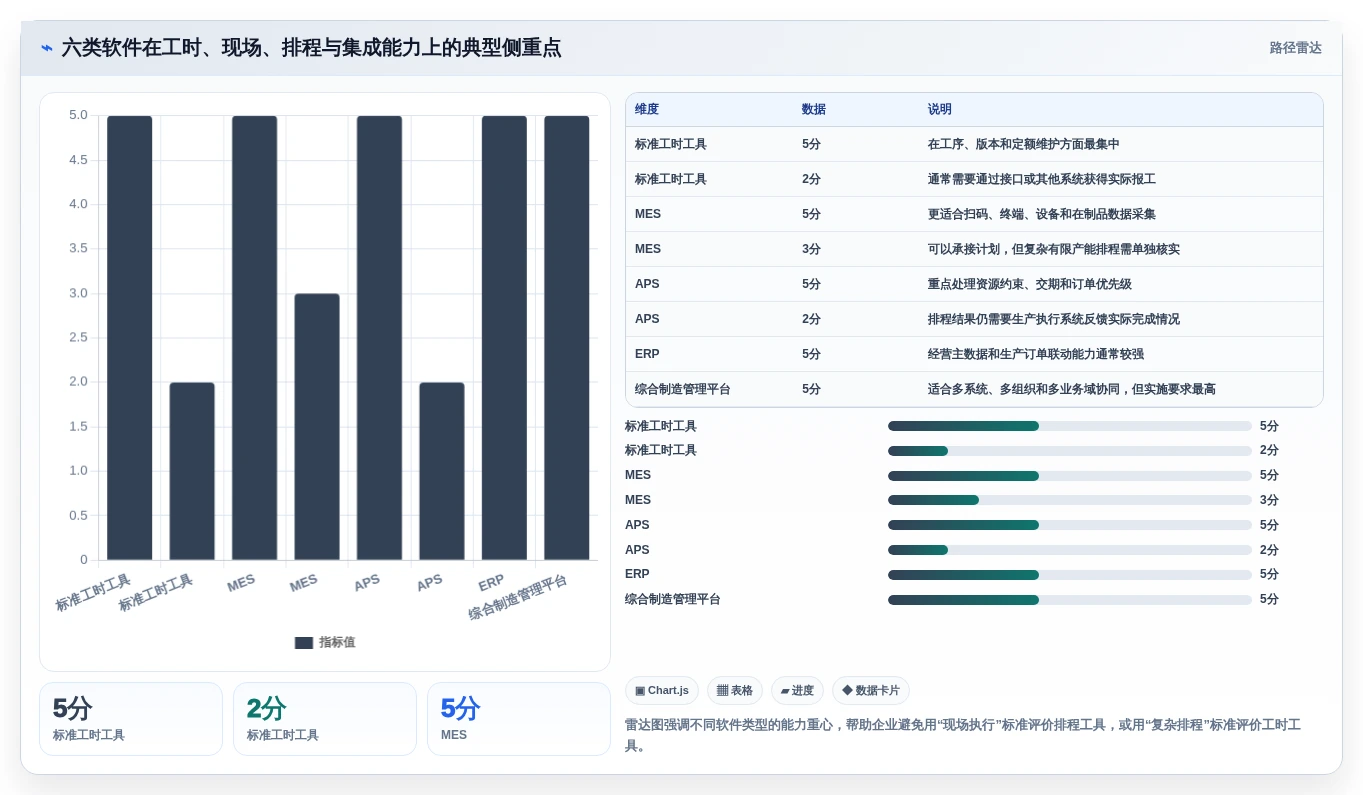Click the progress bar for MES at 3分
Screen dimensions: 1363x795
1070,500
